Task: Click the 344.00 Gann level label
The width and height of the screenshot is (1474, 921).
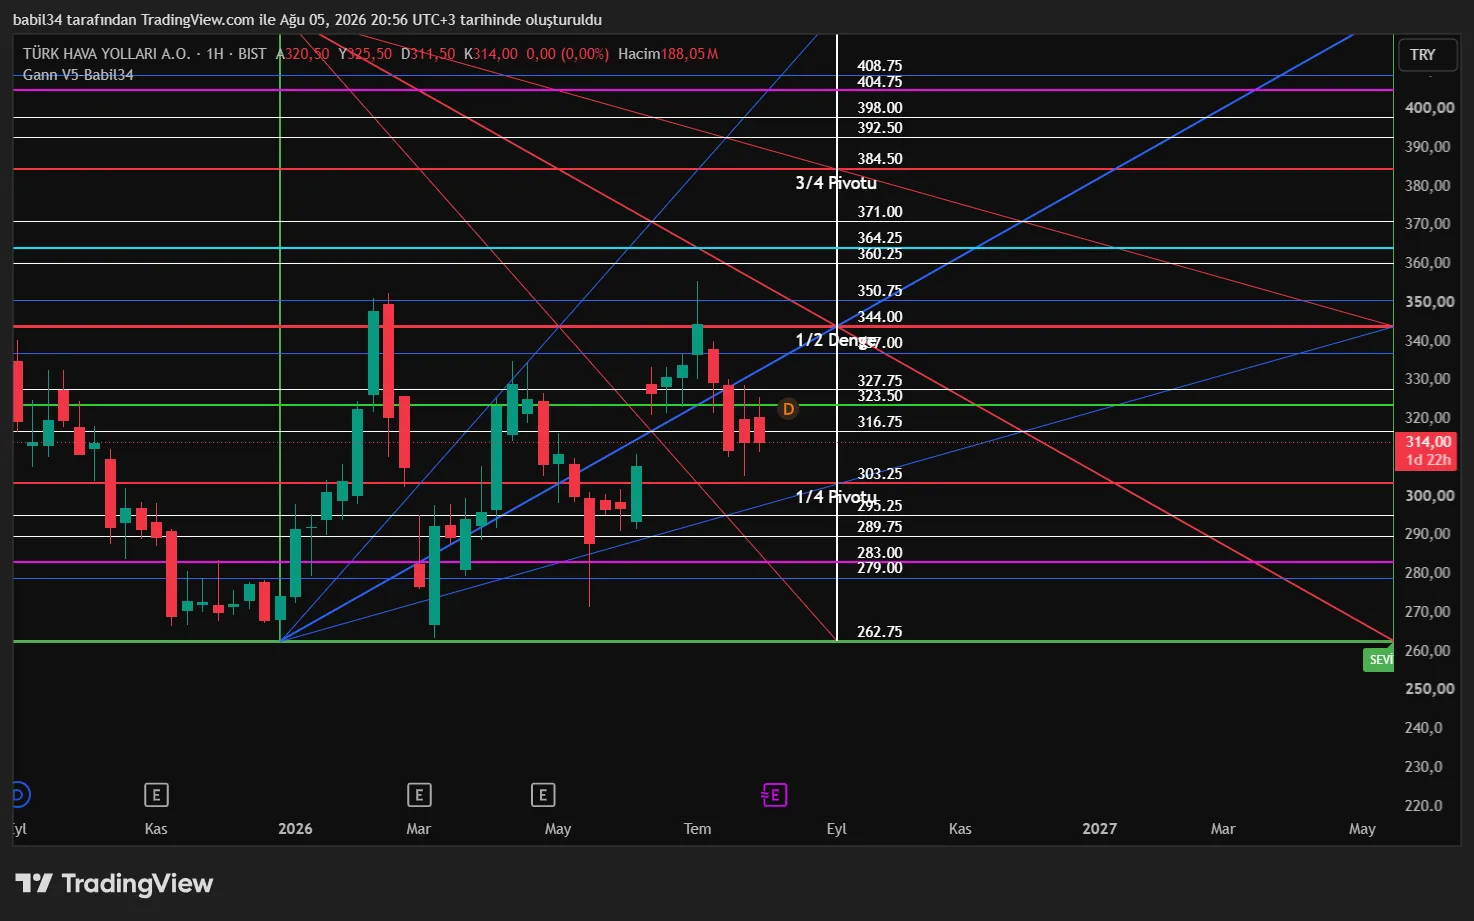Action: [880, 317]
